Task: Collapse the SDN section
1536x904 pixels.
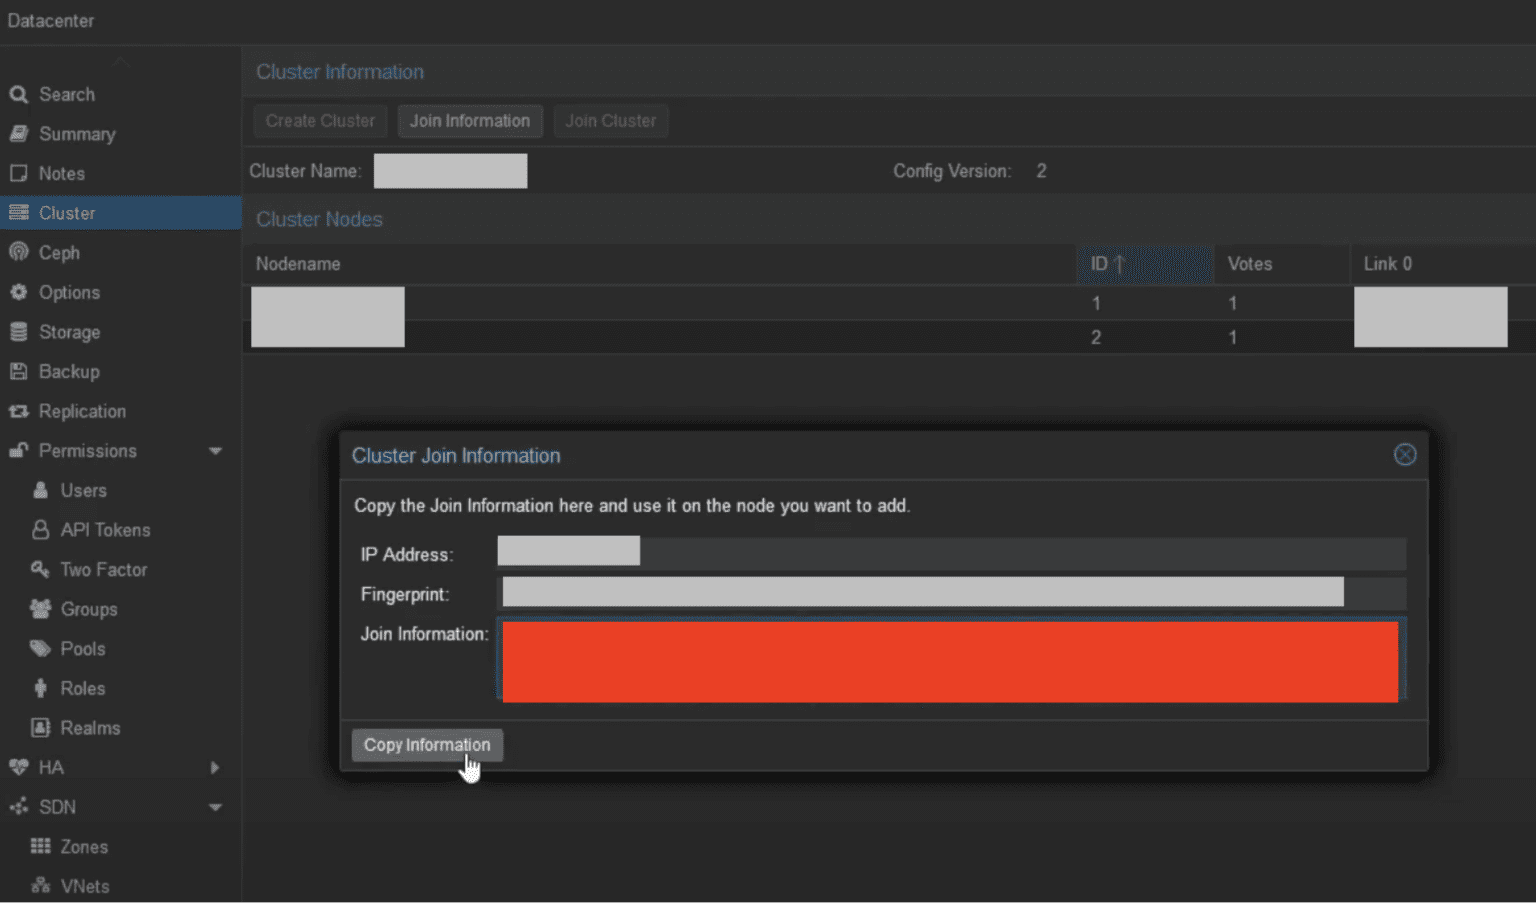Action: coord(215,806)
